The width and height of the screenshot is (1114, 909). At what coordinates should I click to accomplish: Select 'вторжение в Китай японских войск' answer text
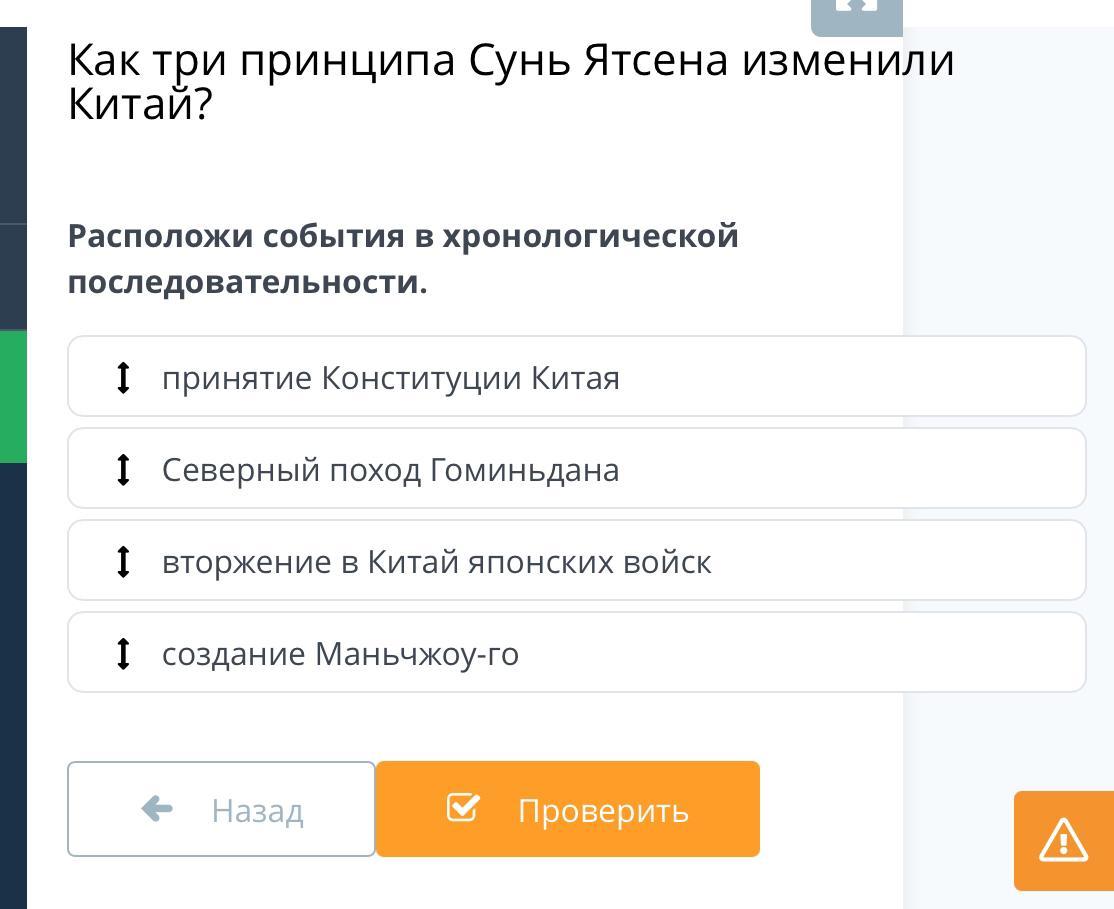(x=437, y=562)
